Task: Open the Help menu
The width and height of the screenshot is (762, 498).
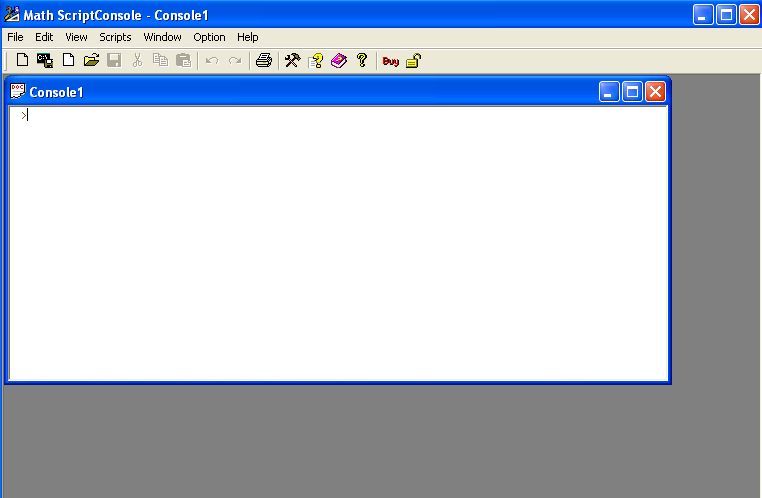Action: (x=247, y=37)
